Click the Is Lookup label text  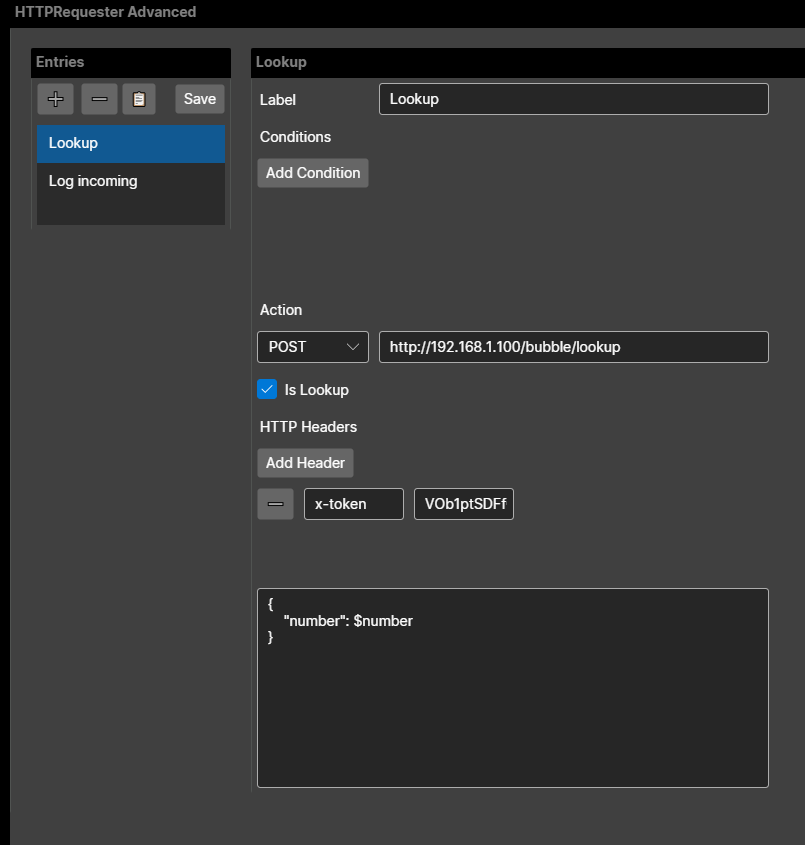point(317,390)
